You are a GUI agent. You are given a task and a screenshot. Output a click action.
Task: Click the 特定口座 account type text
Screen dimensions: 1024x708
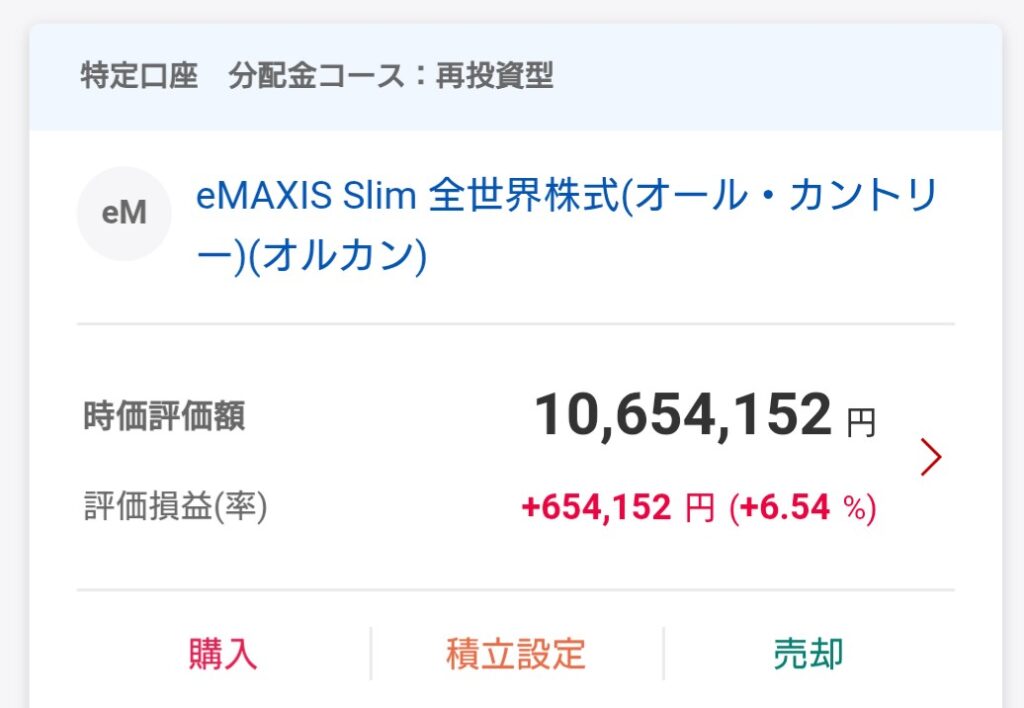[139, 77]
